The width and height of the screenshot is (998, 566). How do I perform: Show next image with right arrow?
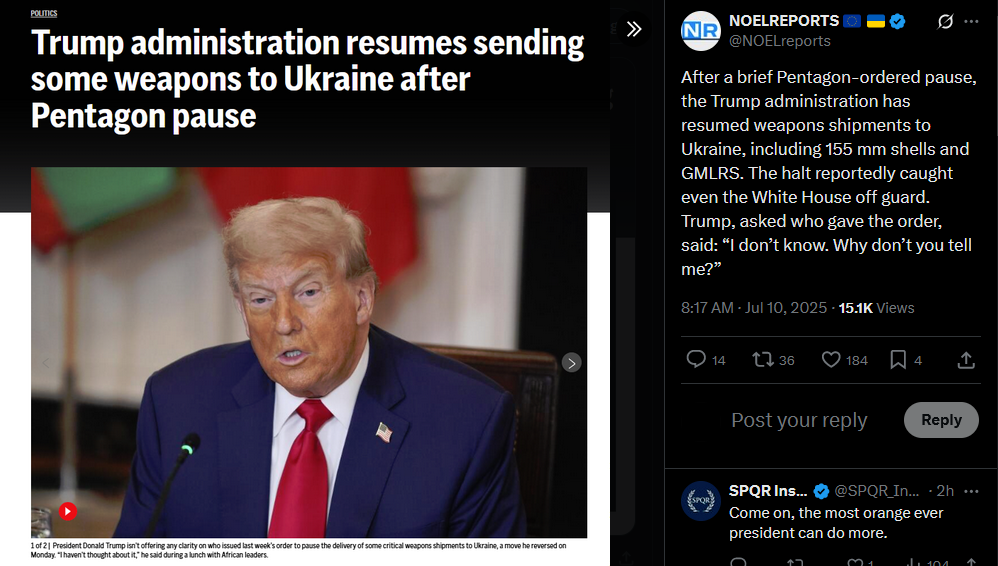pos(572,363)
